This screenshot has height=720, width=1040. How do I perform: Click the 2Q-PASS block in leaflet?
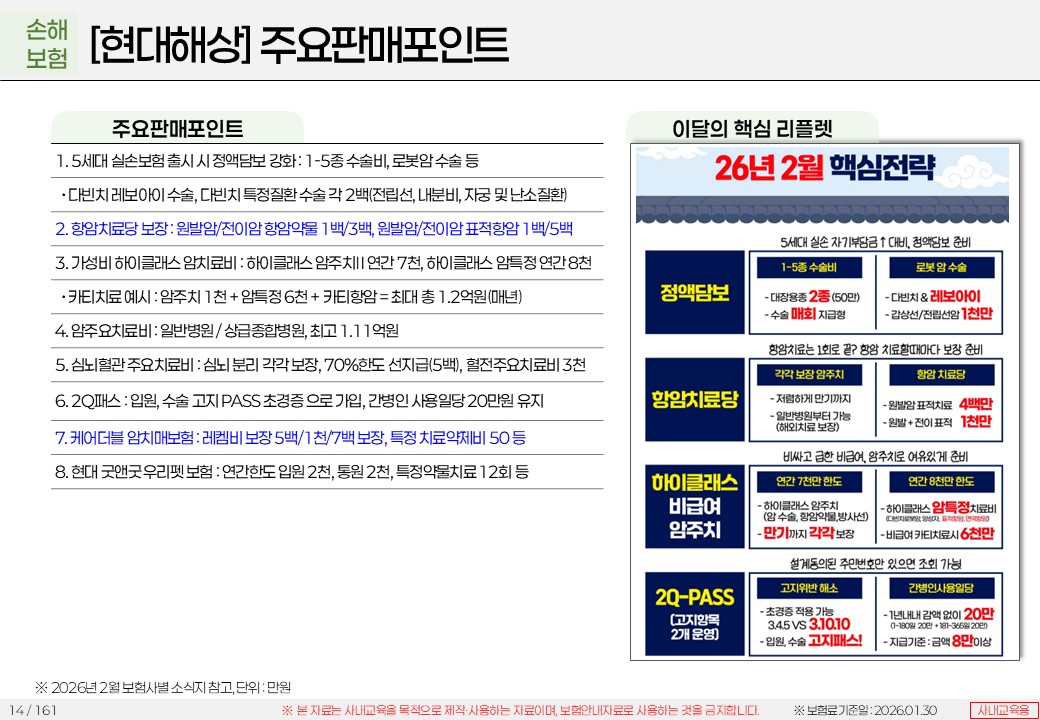pyautogui.click(x=694, y=610)
